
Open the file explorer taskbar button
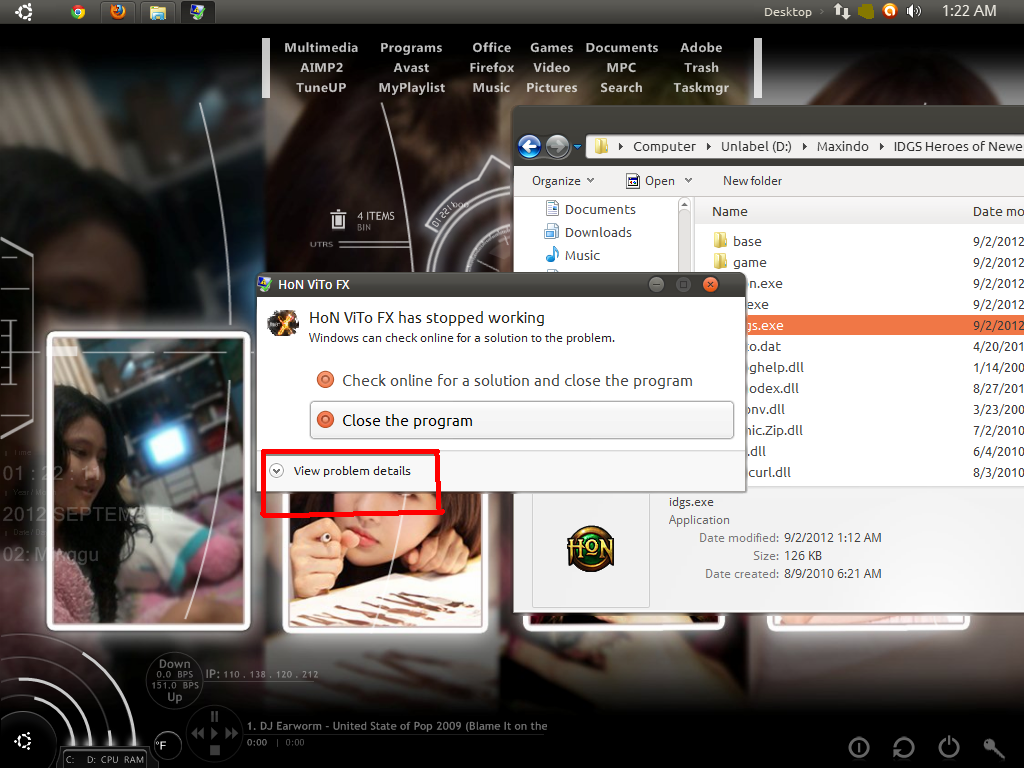pos(157,12)
